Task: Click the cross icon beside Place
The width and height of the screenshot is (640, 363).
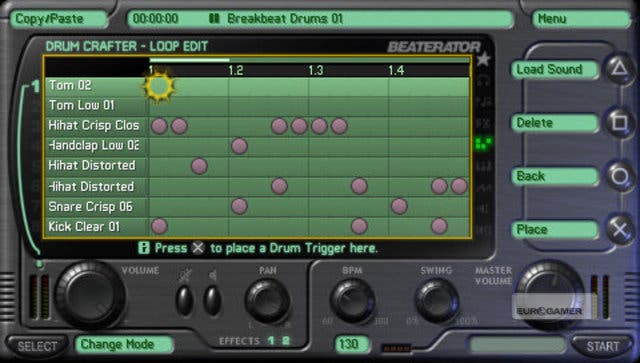Action: coord(620,229)
